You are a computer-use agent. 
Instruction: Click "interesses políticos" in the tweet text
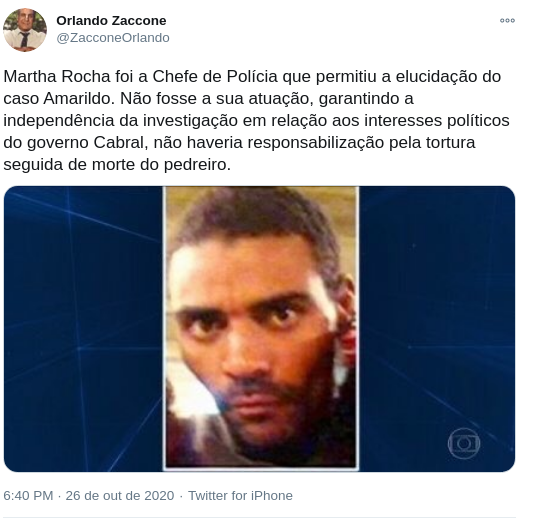[436, 120]
